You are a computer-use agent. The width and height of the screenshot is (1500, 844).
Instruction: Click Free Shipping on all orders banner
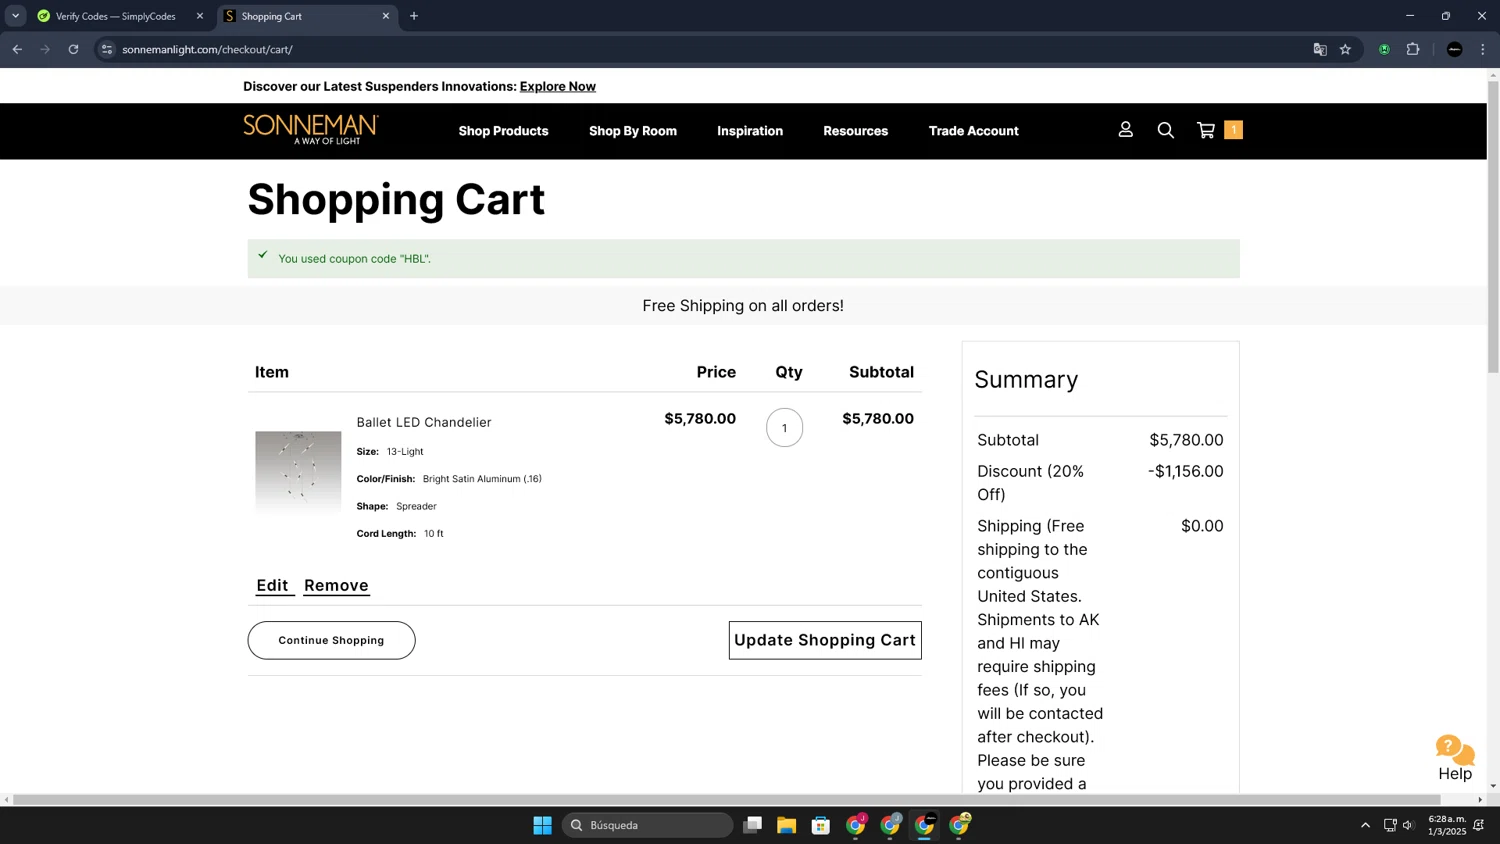click(743, 306)
